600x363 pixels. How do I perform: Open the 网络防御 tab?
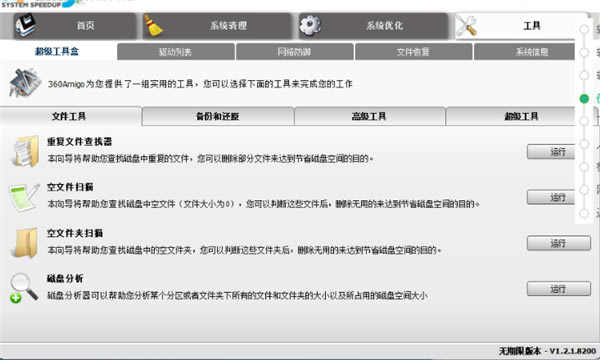click(294, 52)
